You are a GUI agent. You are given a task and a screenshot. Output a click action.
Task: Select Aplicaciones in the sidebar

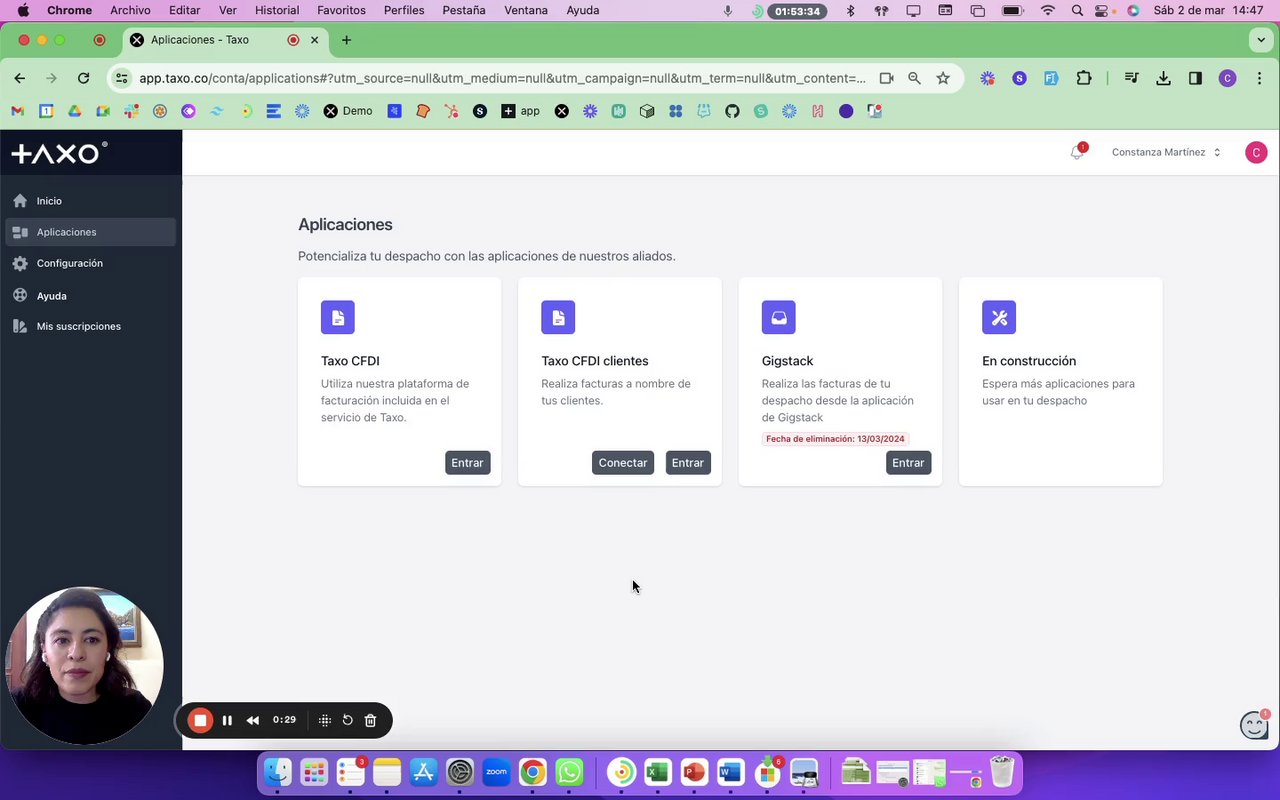pyautogui.click(x=90, y=232)
